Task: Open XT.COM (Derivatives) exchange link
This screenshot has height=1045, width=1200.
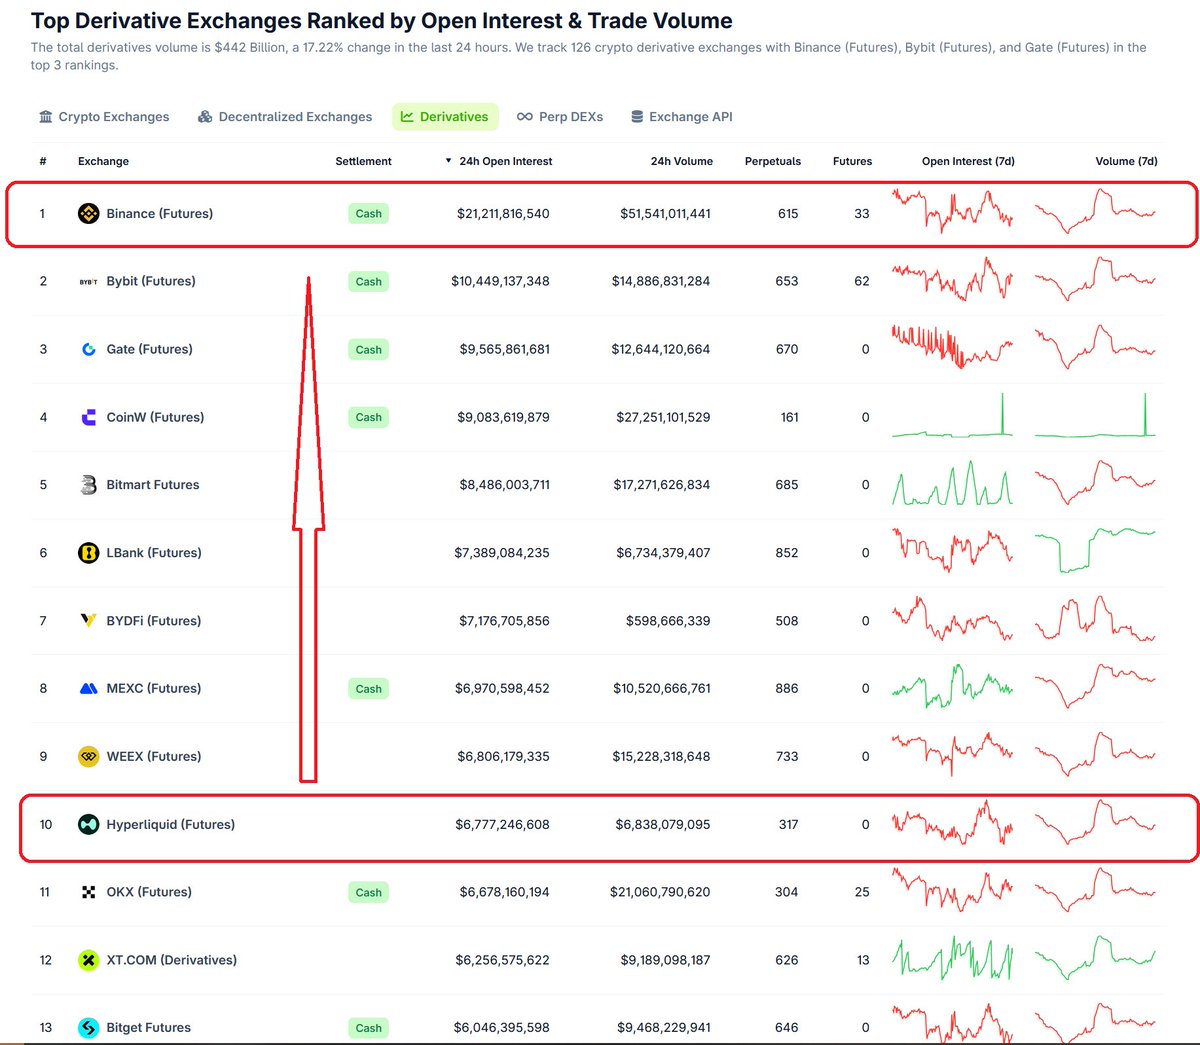Action: click(x=172, y=960)
